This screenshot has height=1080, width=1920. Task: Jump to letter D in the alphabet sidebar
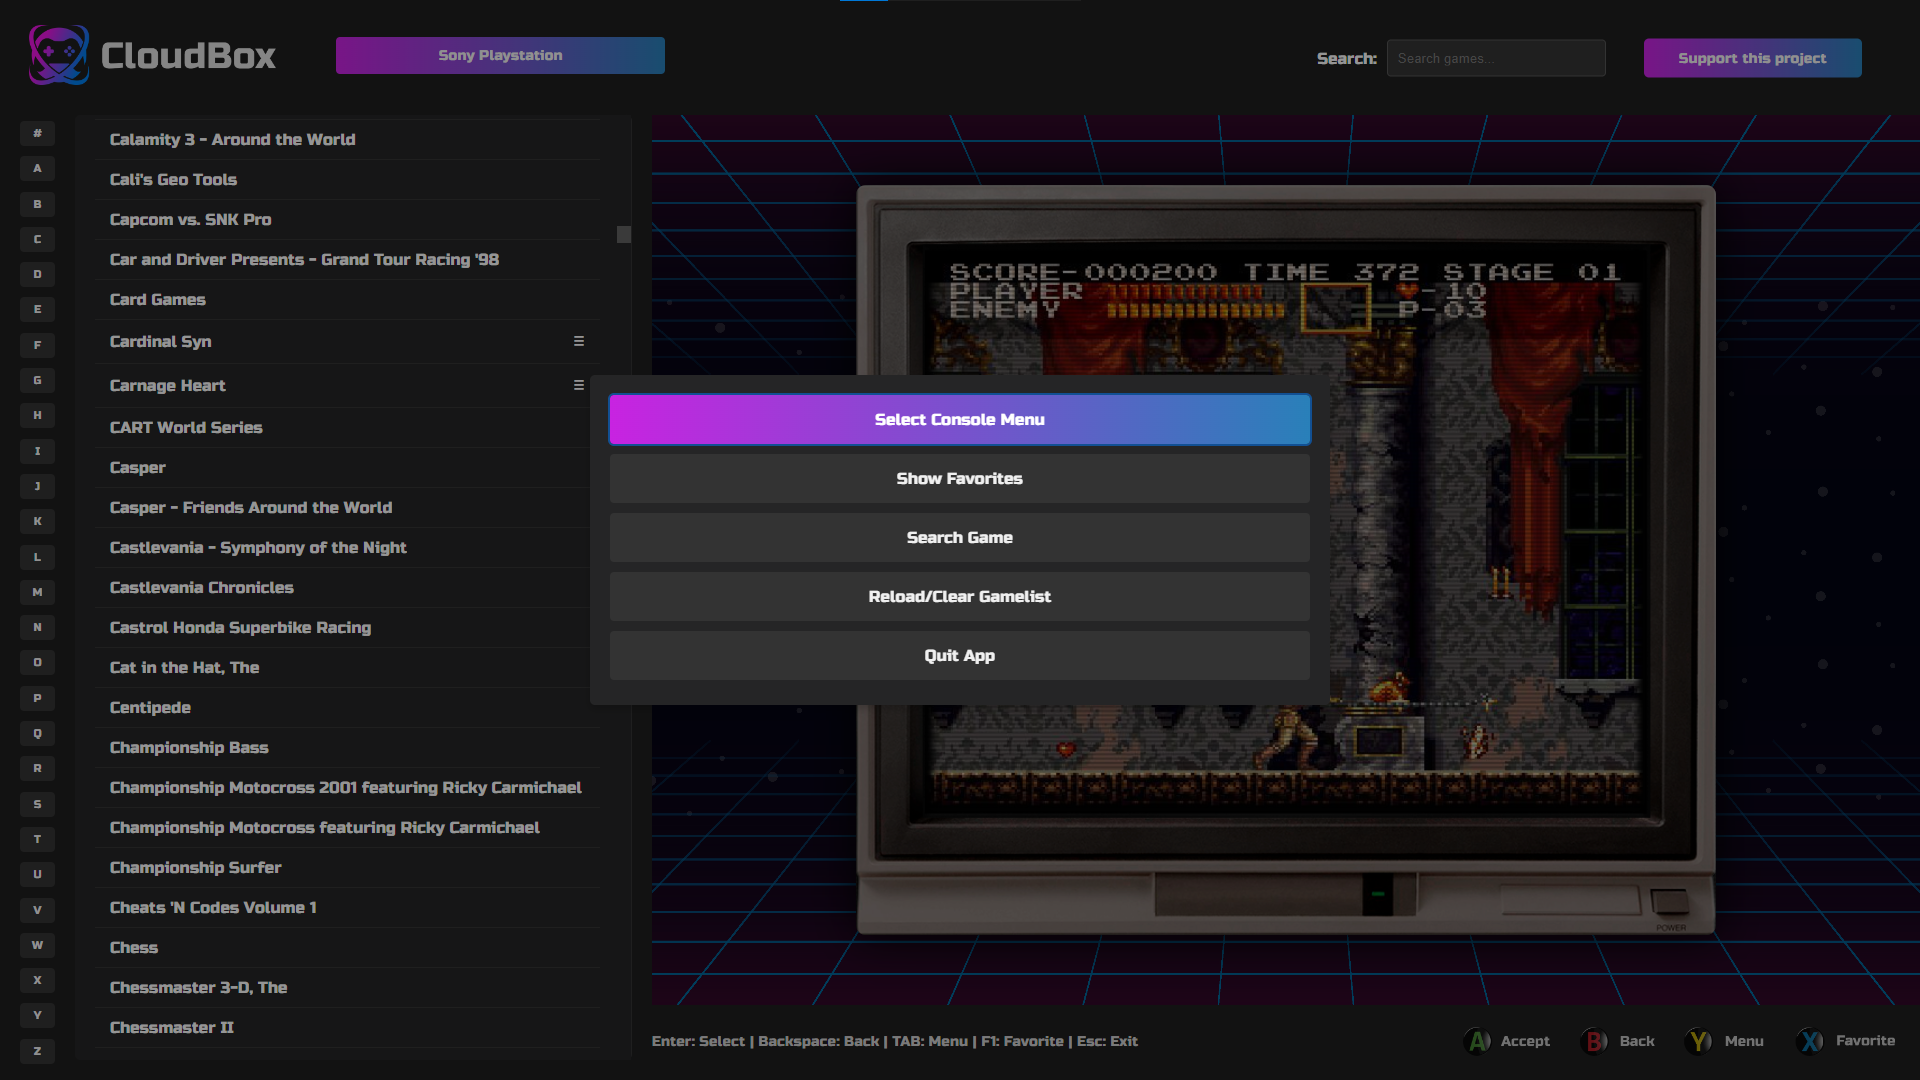coord(37,274)
